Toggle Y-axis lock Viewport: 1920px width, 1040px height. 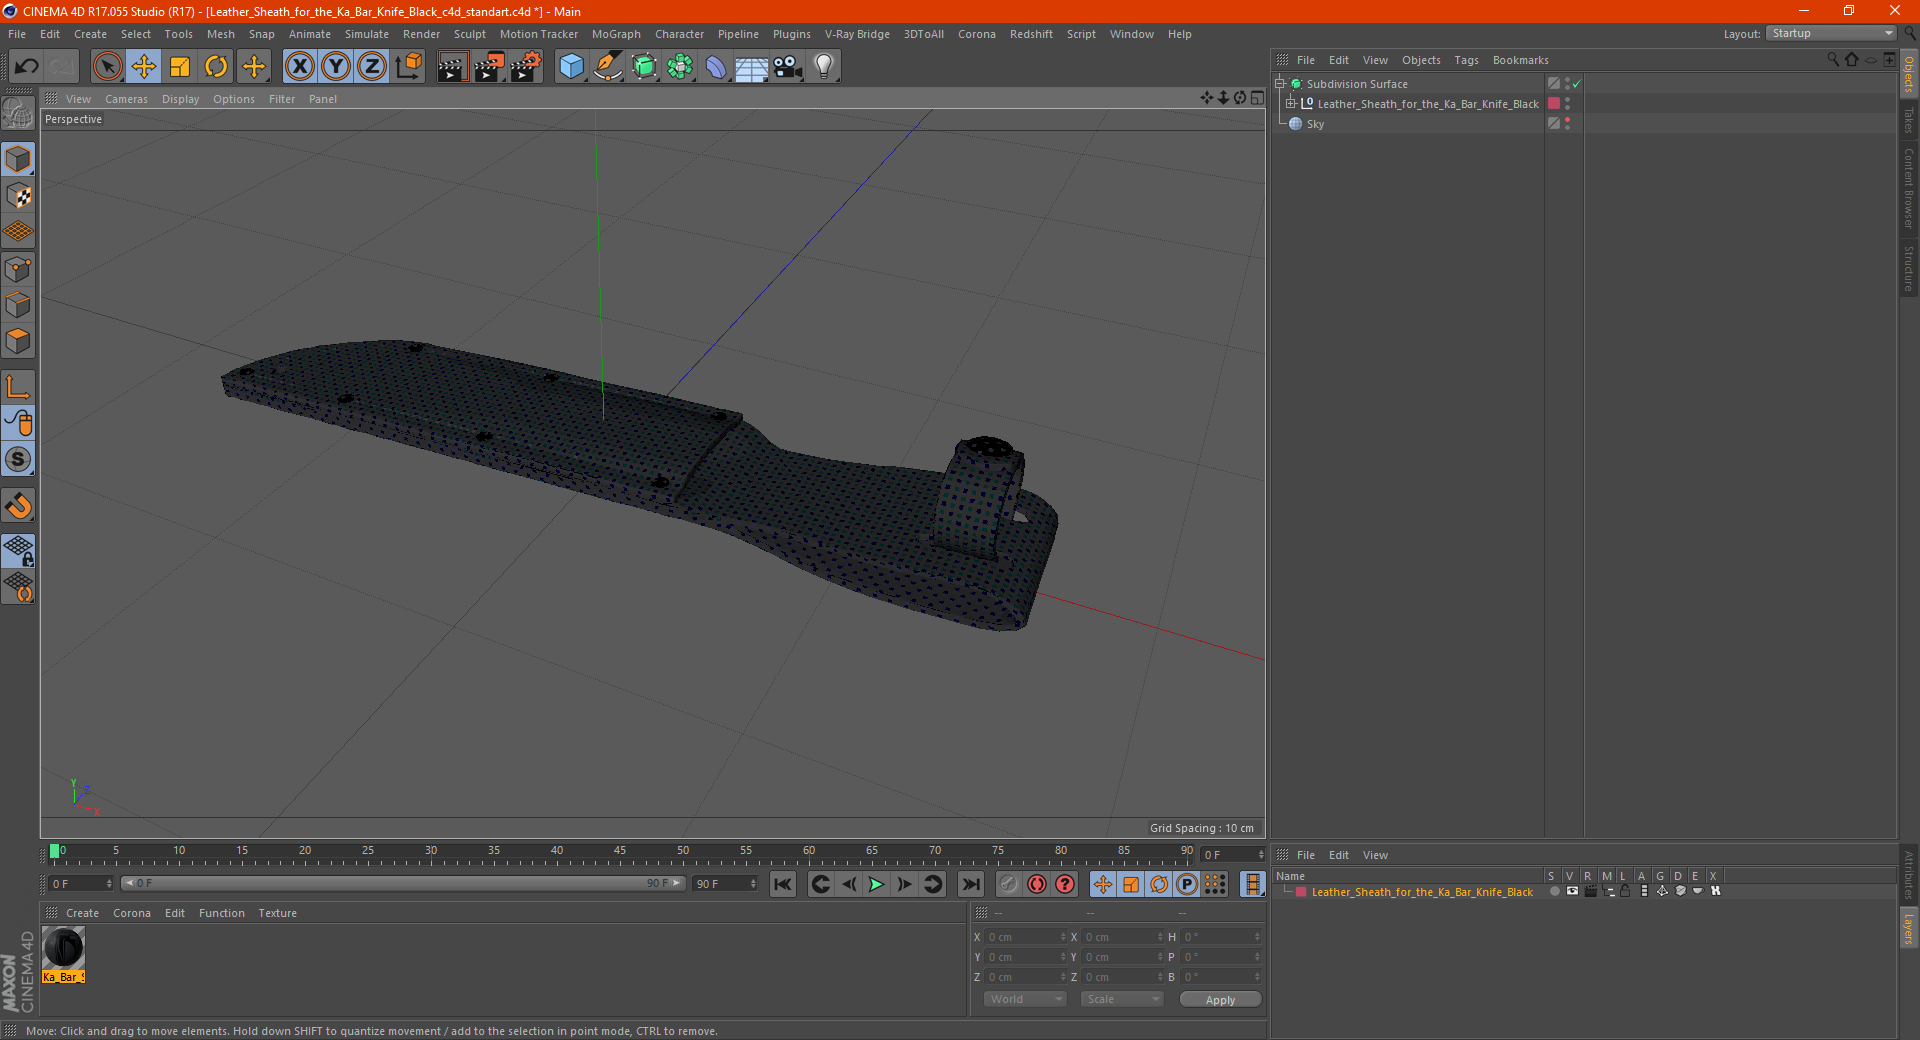pyautogui.click(x=336, y=67)
